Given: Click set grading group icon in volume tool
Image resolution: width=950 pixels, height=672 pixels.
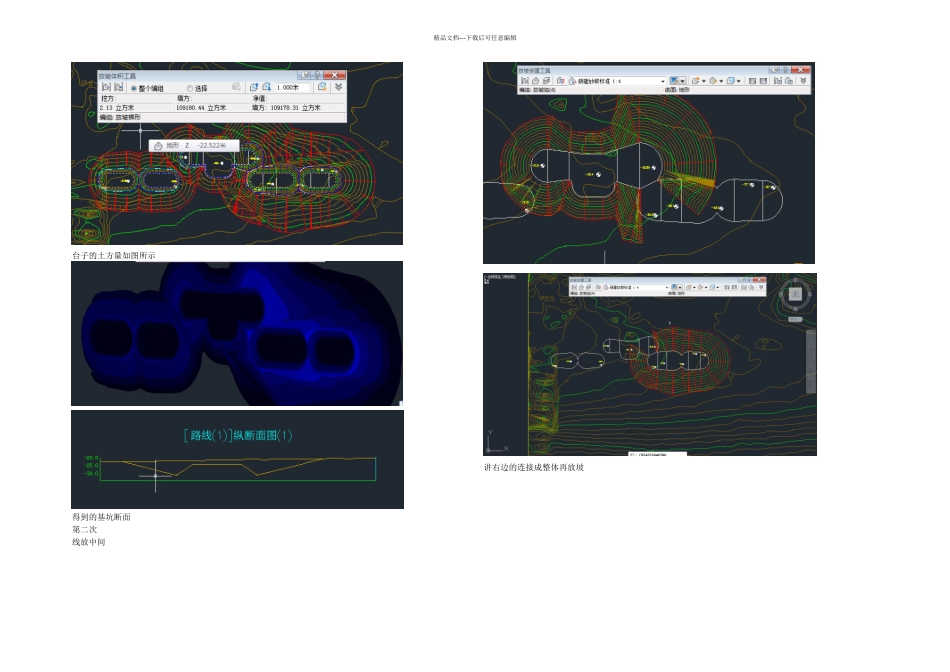Looking at the screenshot, I should click(106, 87).
